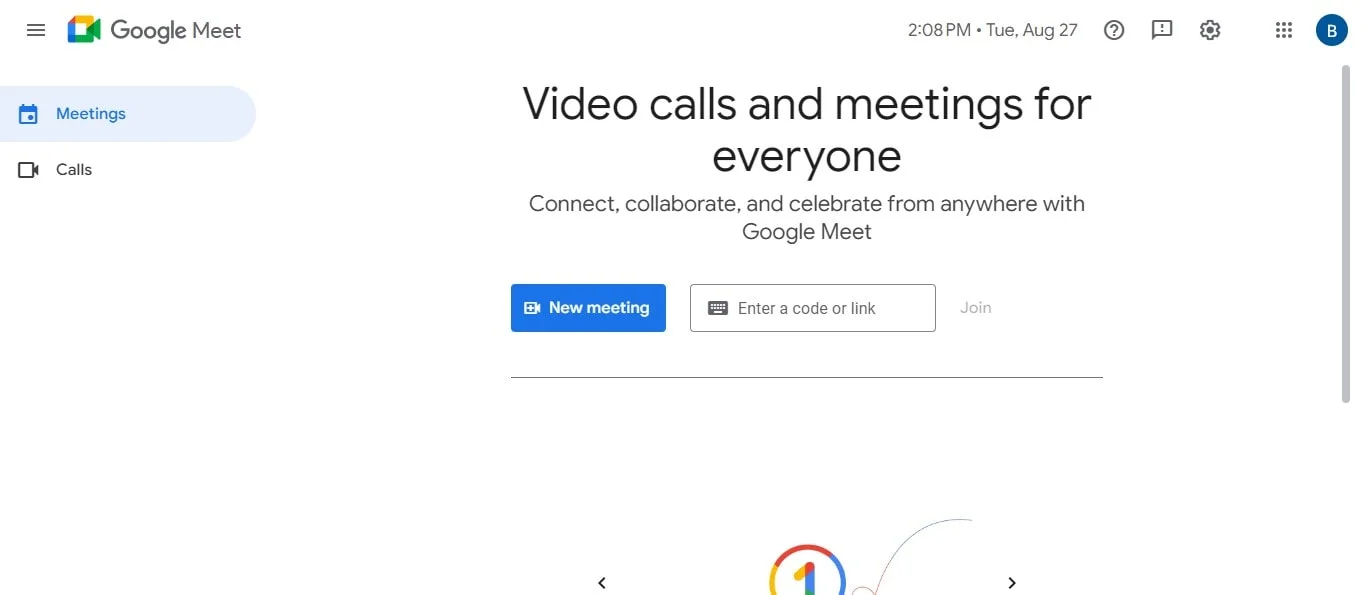Click the Enter a code or link field
The image size is (1366, 595).
coord(813,308)
